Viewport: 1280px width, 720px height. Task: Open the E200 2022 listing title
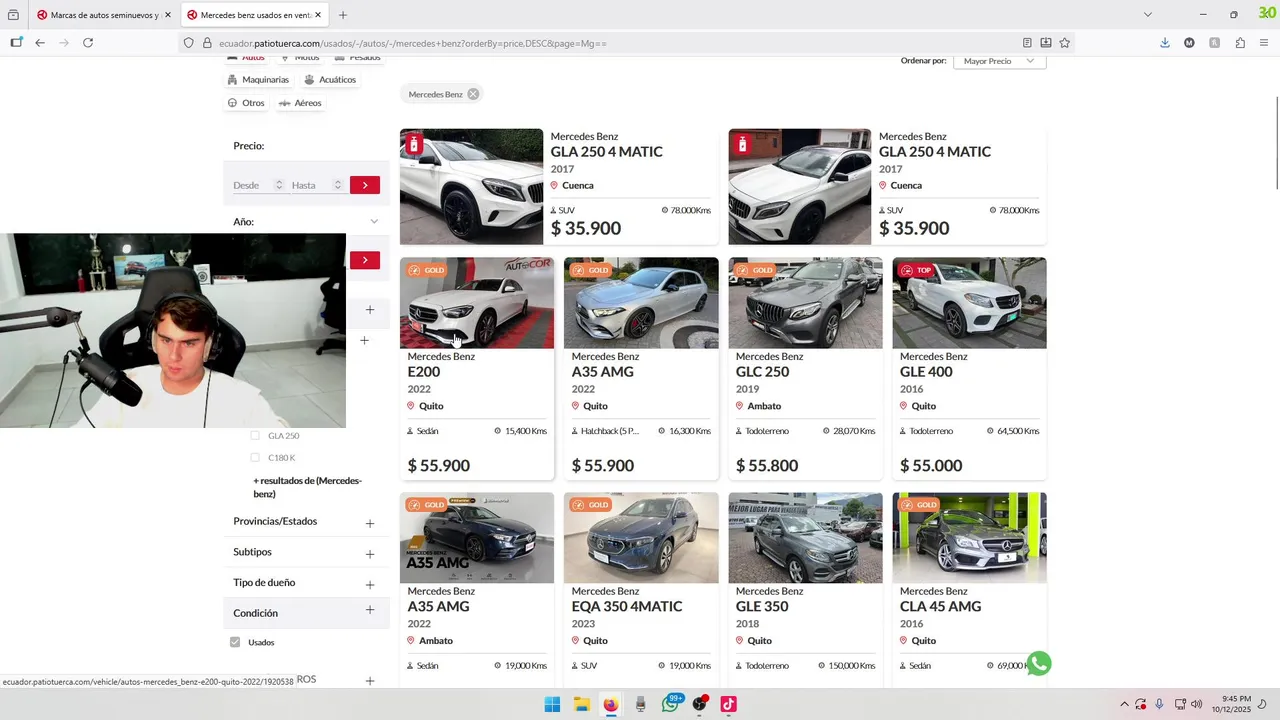(423, 372)
